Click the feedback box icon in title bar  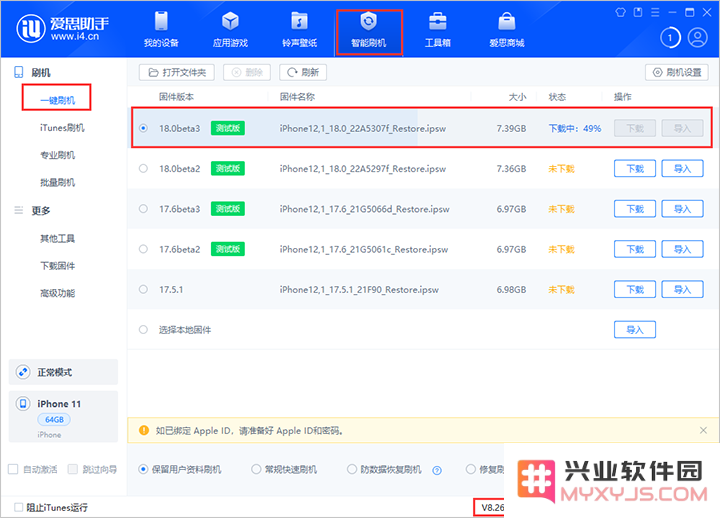tap(638, 12)
